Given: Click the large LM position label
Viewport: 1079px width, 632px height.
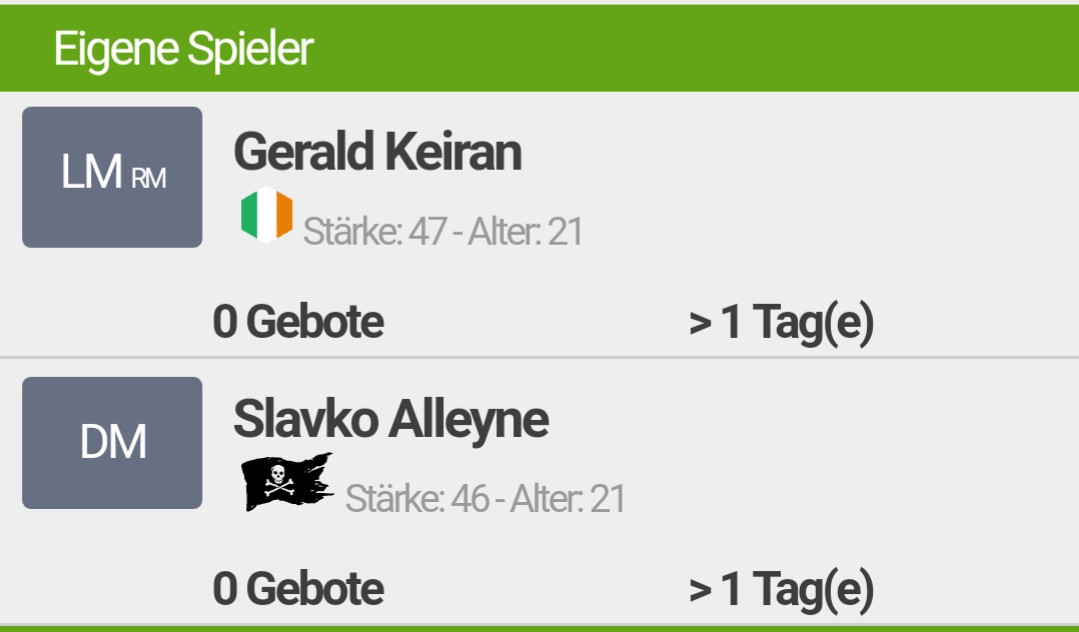Looking at the screenshot, I should [x=92, y=171].
